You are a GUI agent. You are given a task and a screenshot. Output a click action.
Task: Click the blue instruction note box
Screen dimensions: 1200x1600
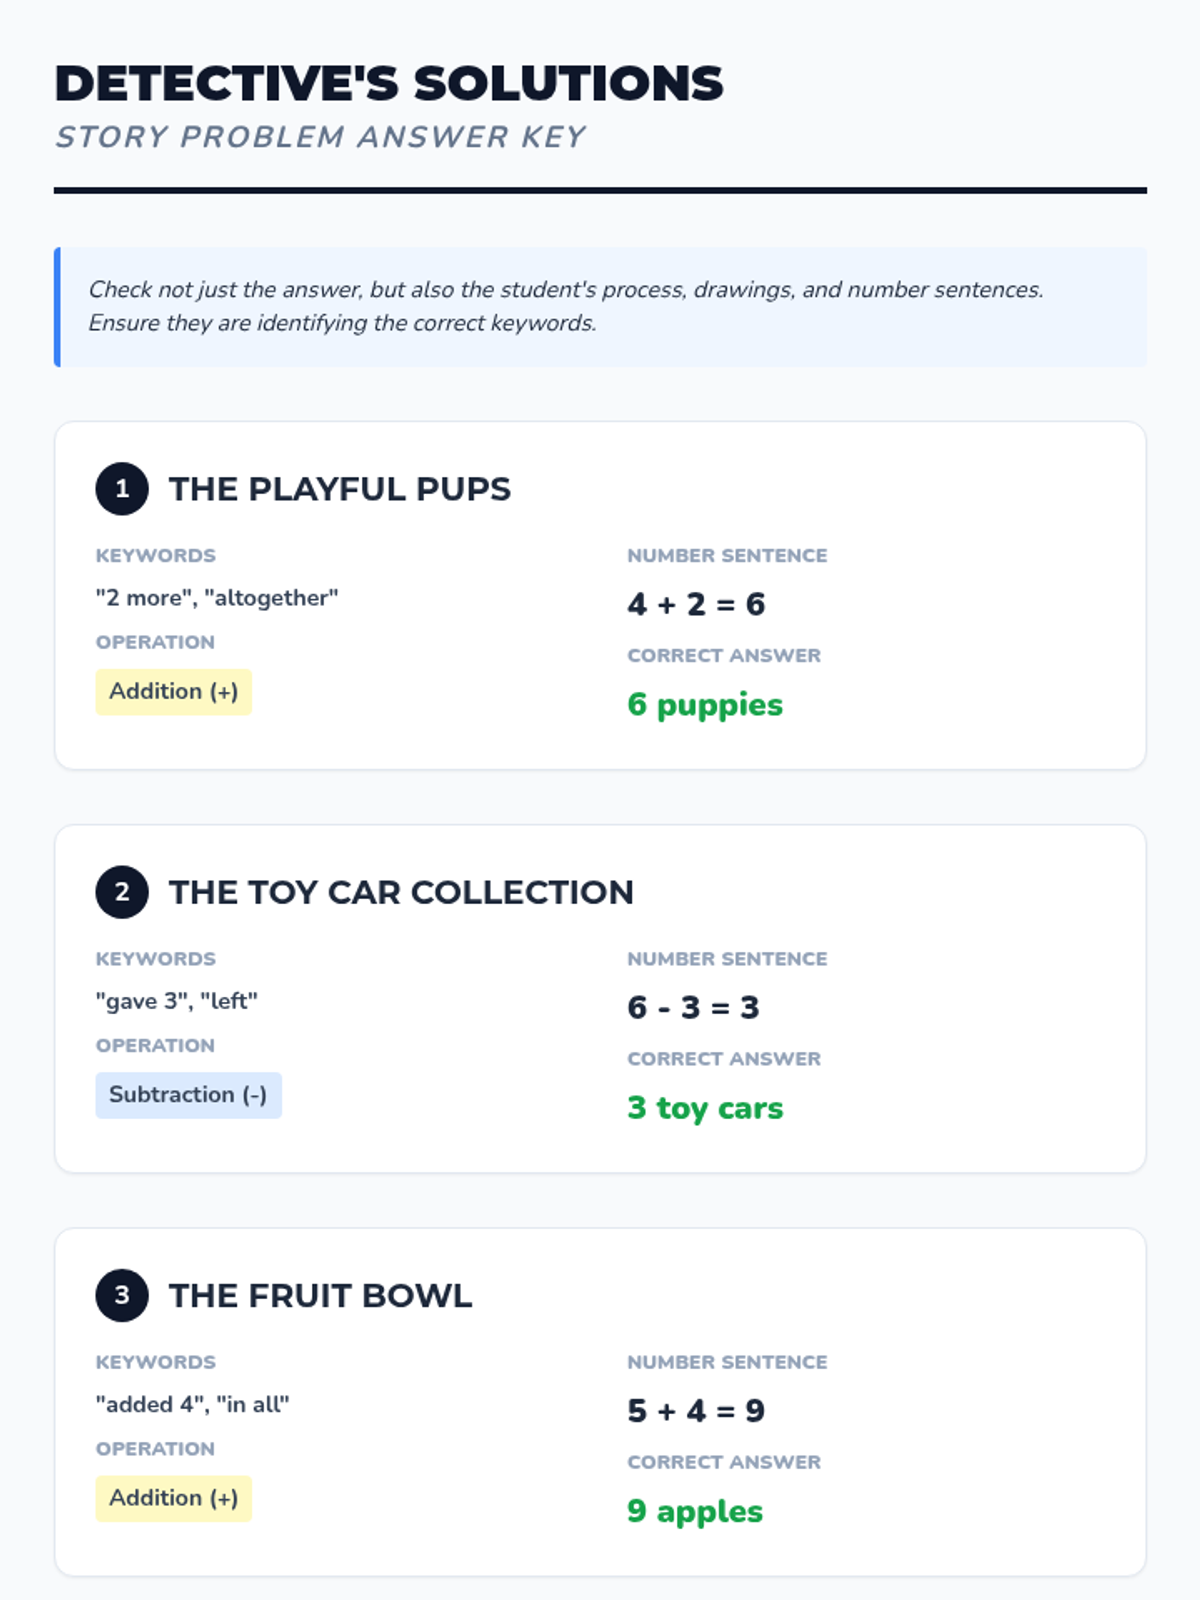pyautogui.click(x=600, y=307)
